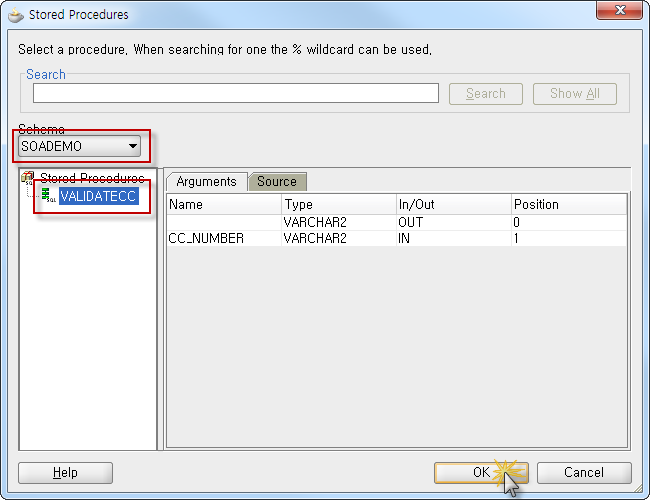Click the IN direction cell
Viewport: 650px width, 500px height.
(454, 238)
